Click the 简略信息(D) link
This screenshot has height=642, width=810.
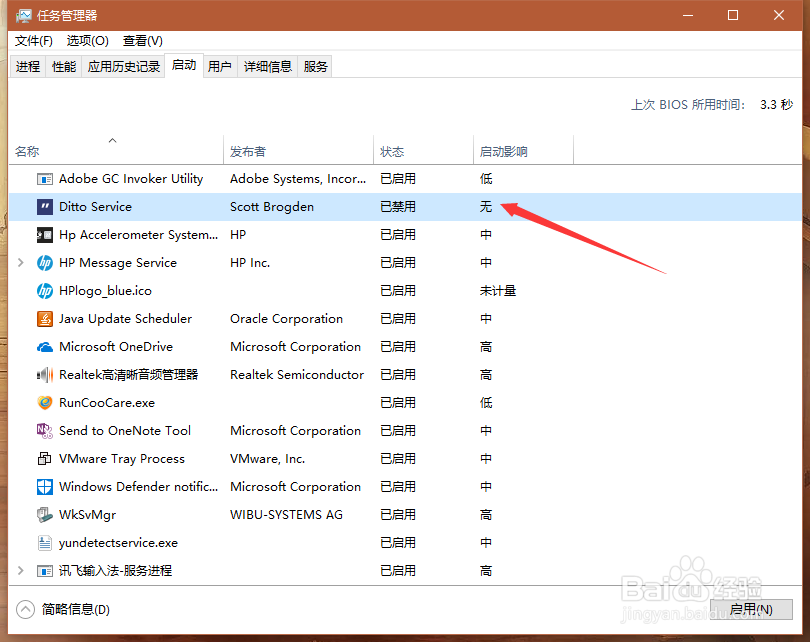click(x=76, y=609)
